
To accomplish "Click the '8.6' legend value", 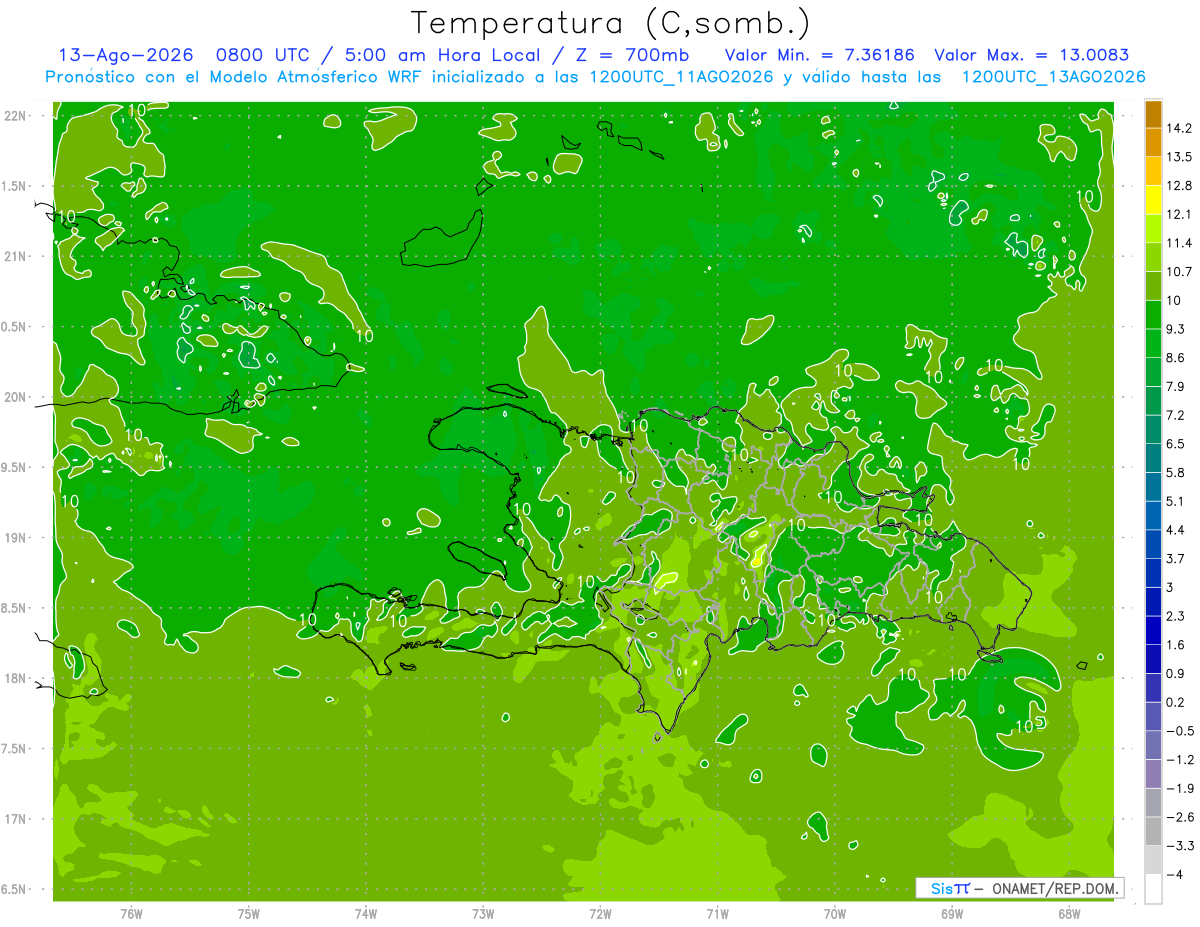I will click(x=1176, y=358).
